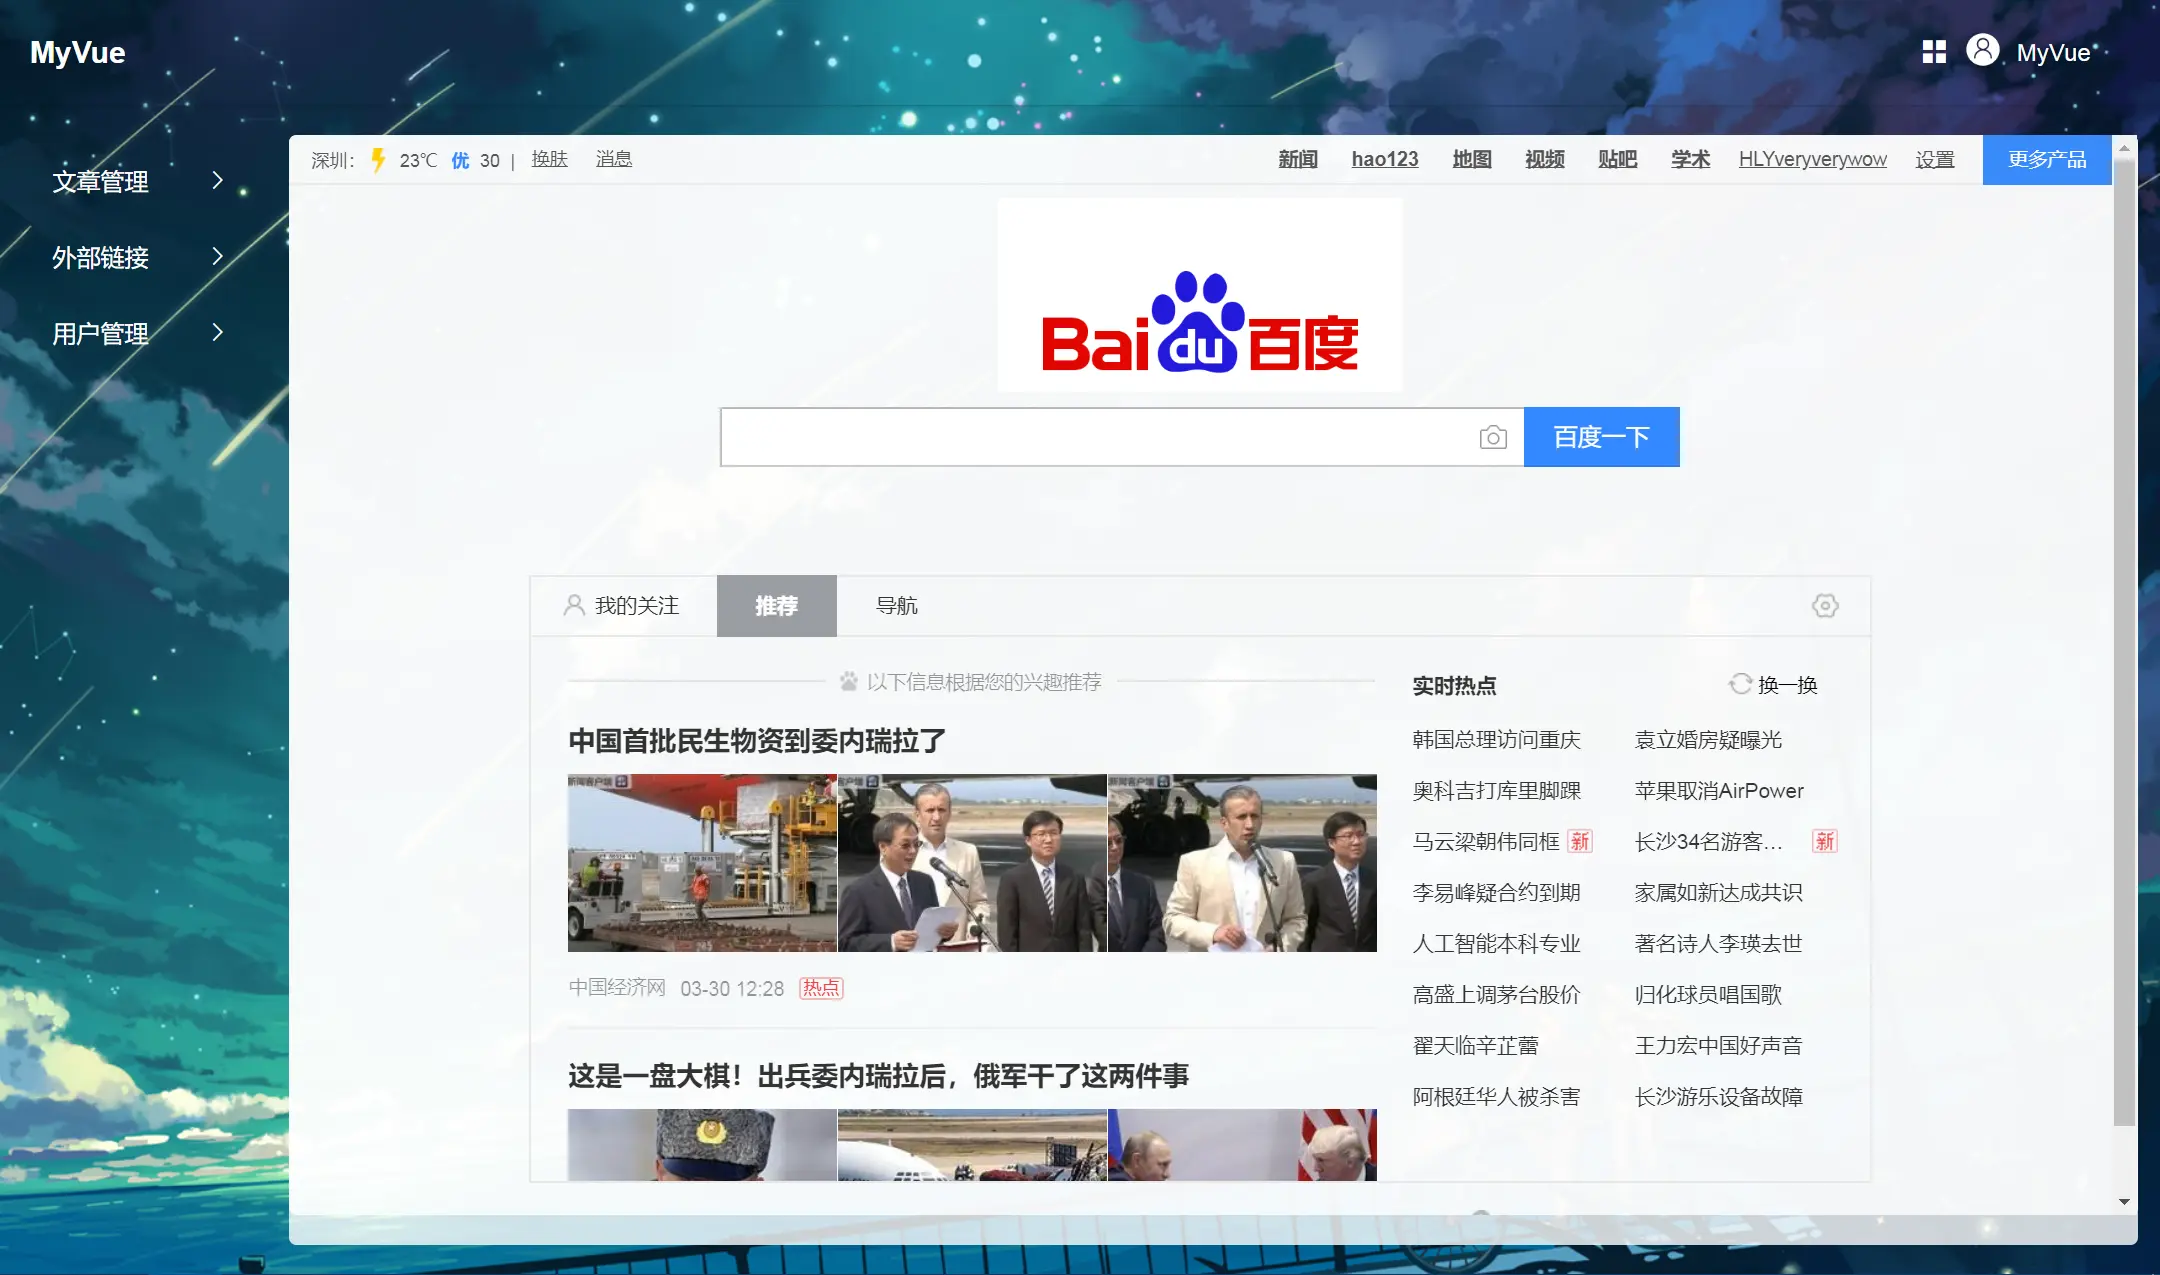The height and width of the screenshot is (1275, 2160).
Task: Click the refresh icon beside 换一换
Action: (x=1740, y=684)
